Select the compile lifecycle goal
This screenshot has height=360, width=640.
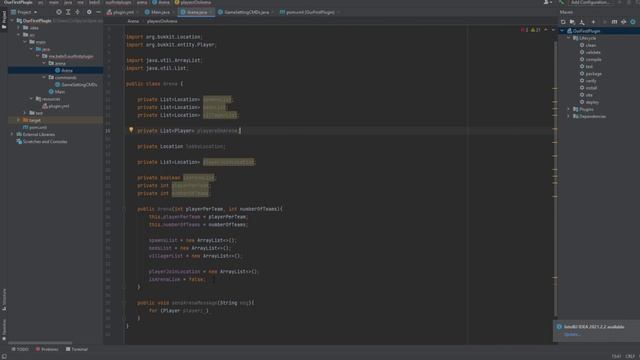click(590, 60)
